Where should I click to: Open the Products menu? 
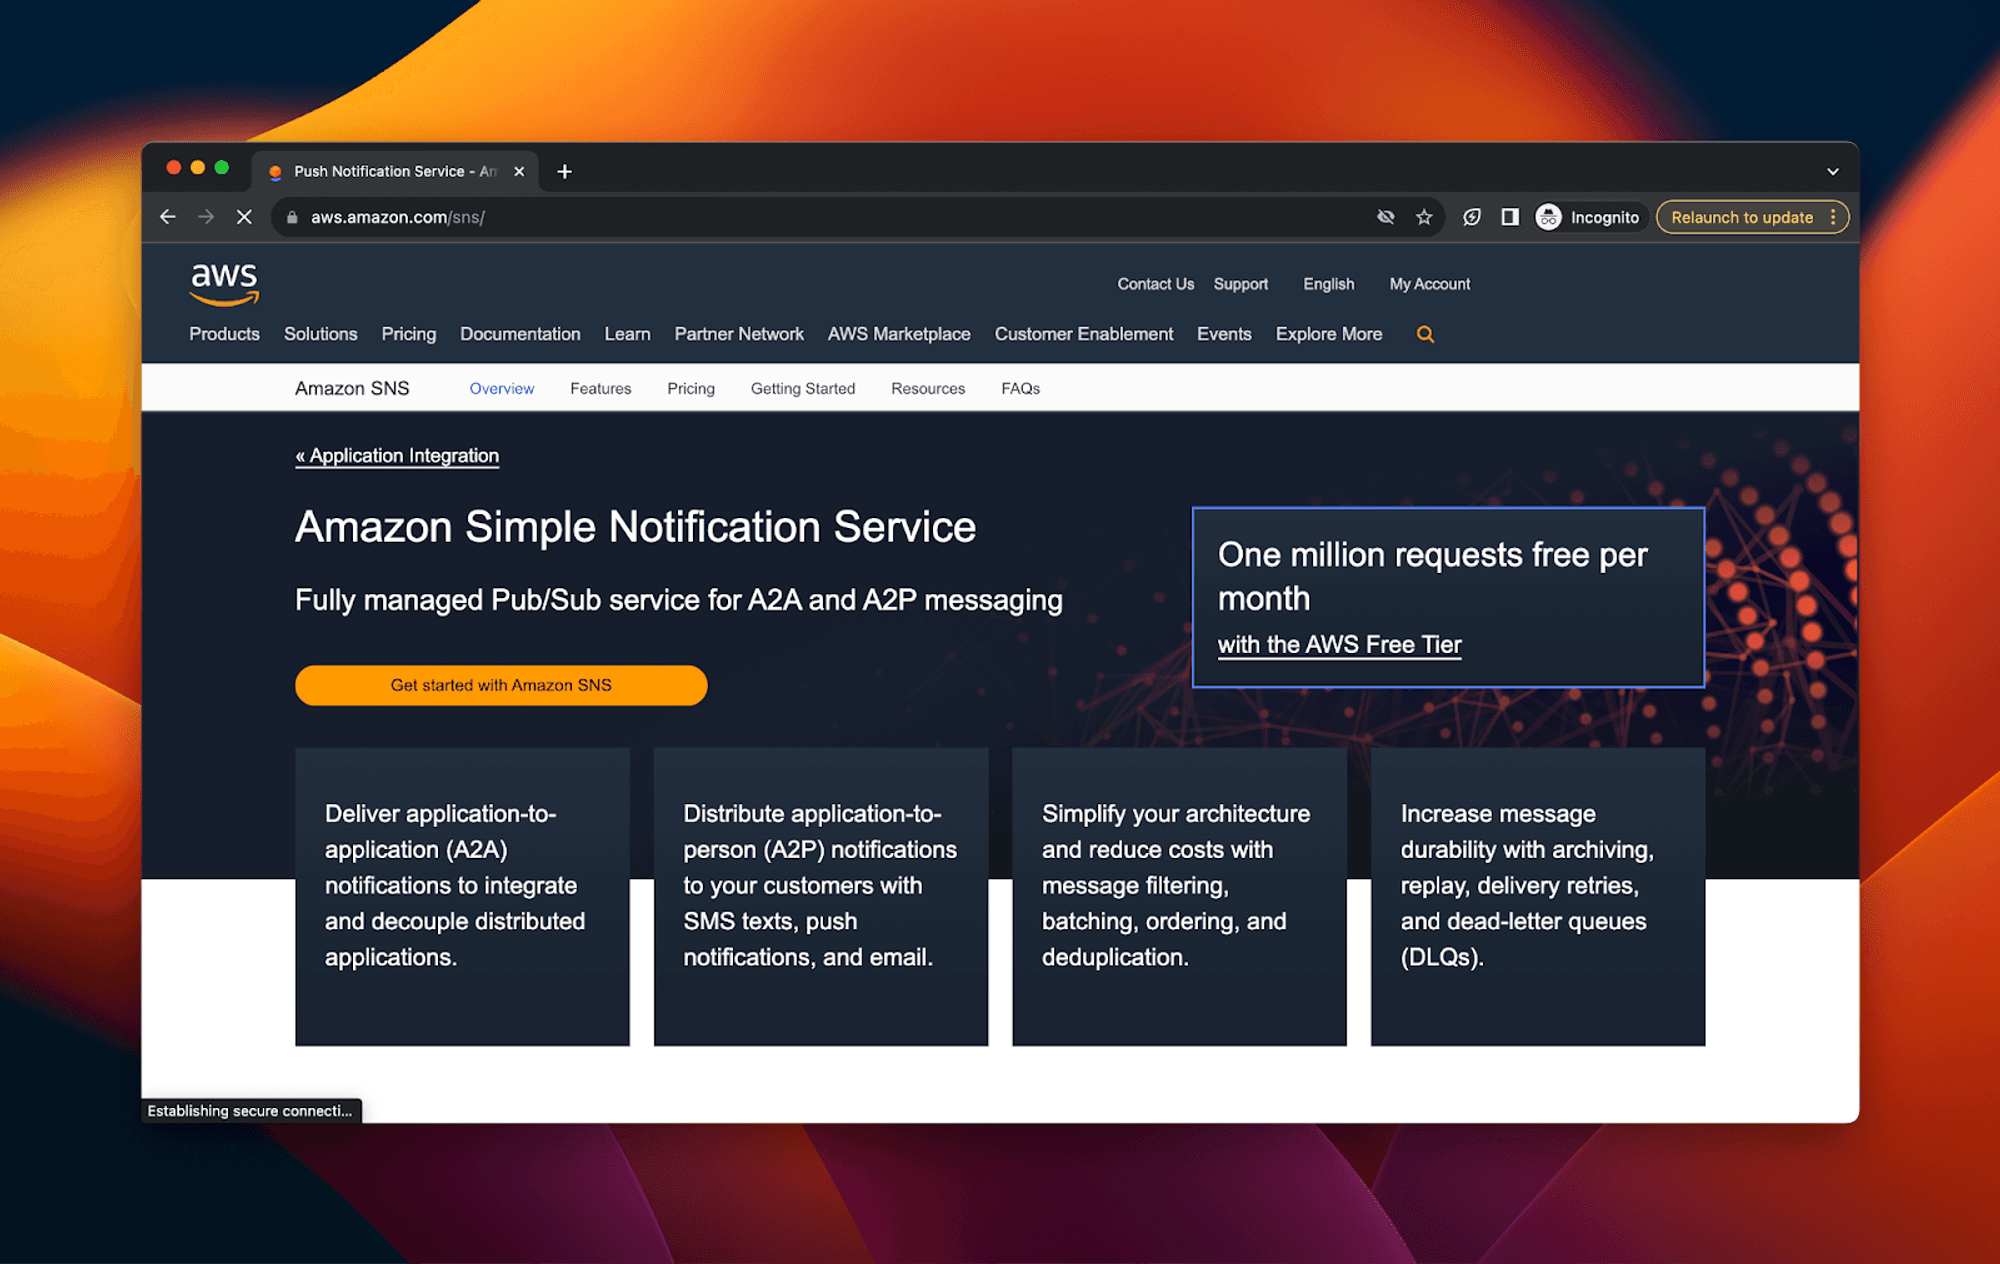pos(224,334)
